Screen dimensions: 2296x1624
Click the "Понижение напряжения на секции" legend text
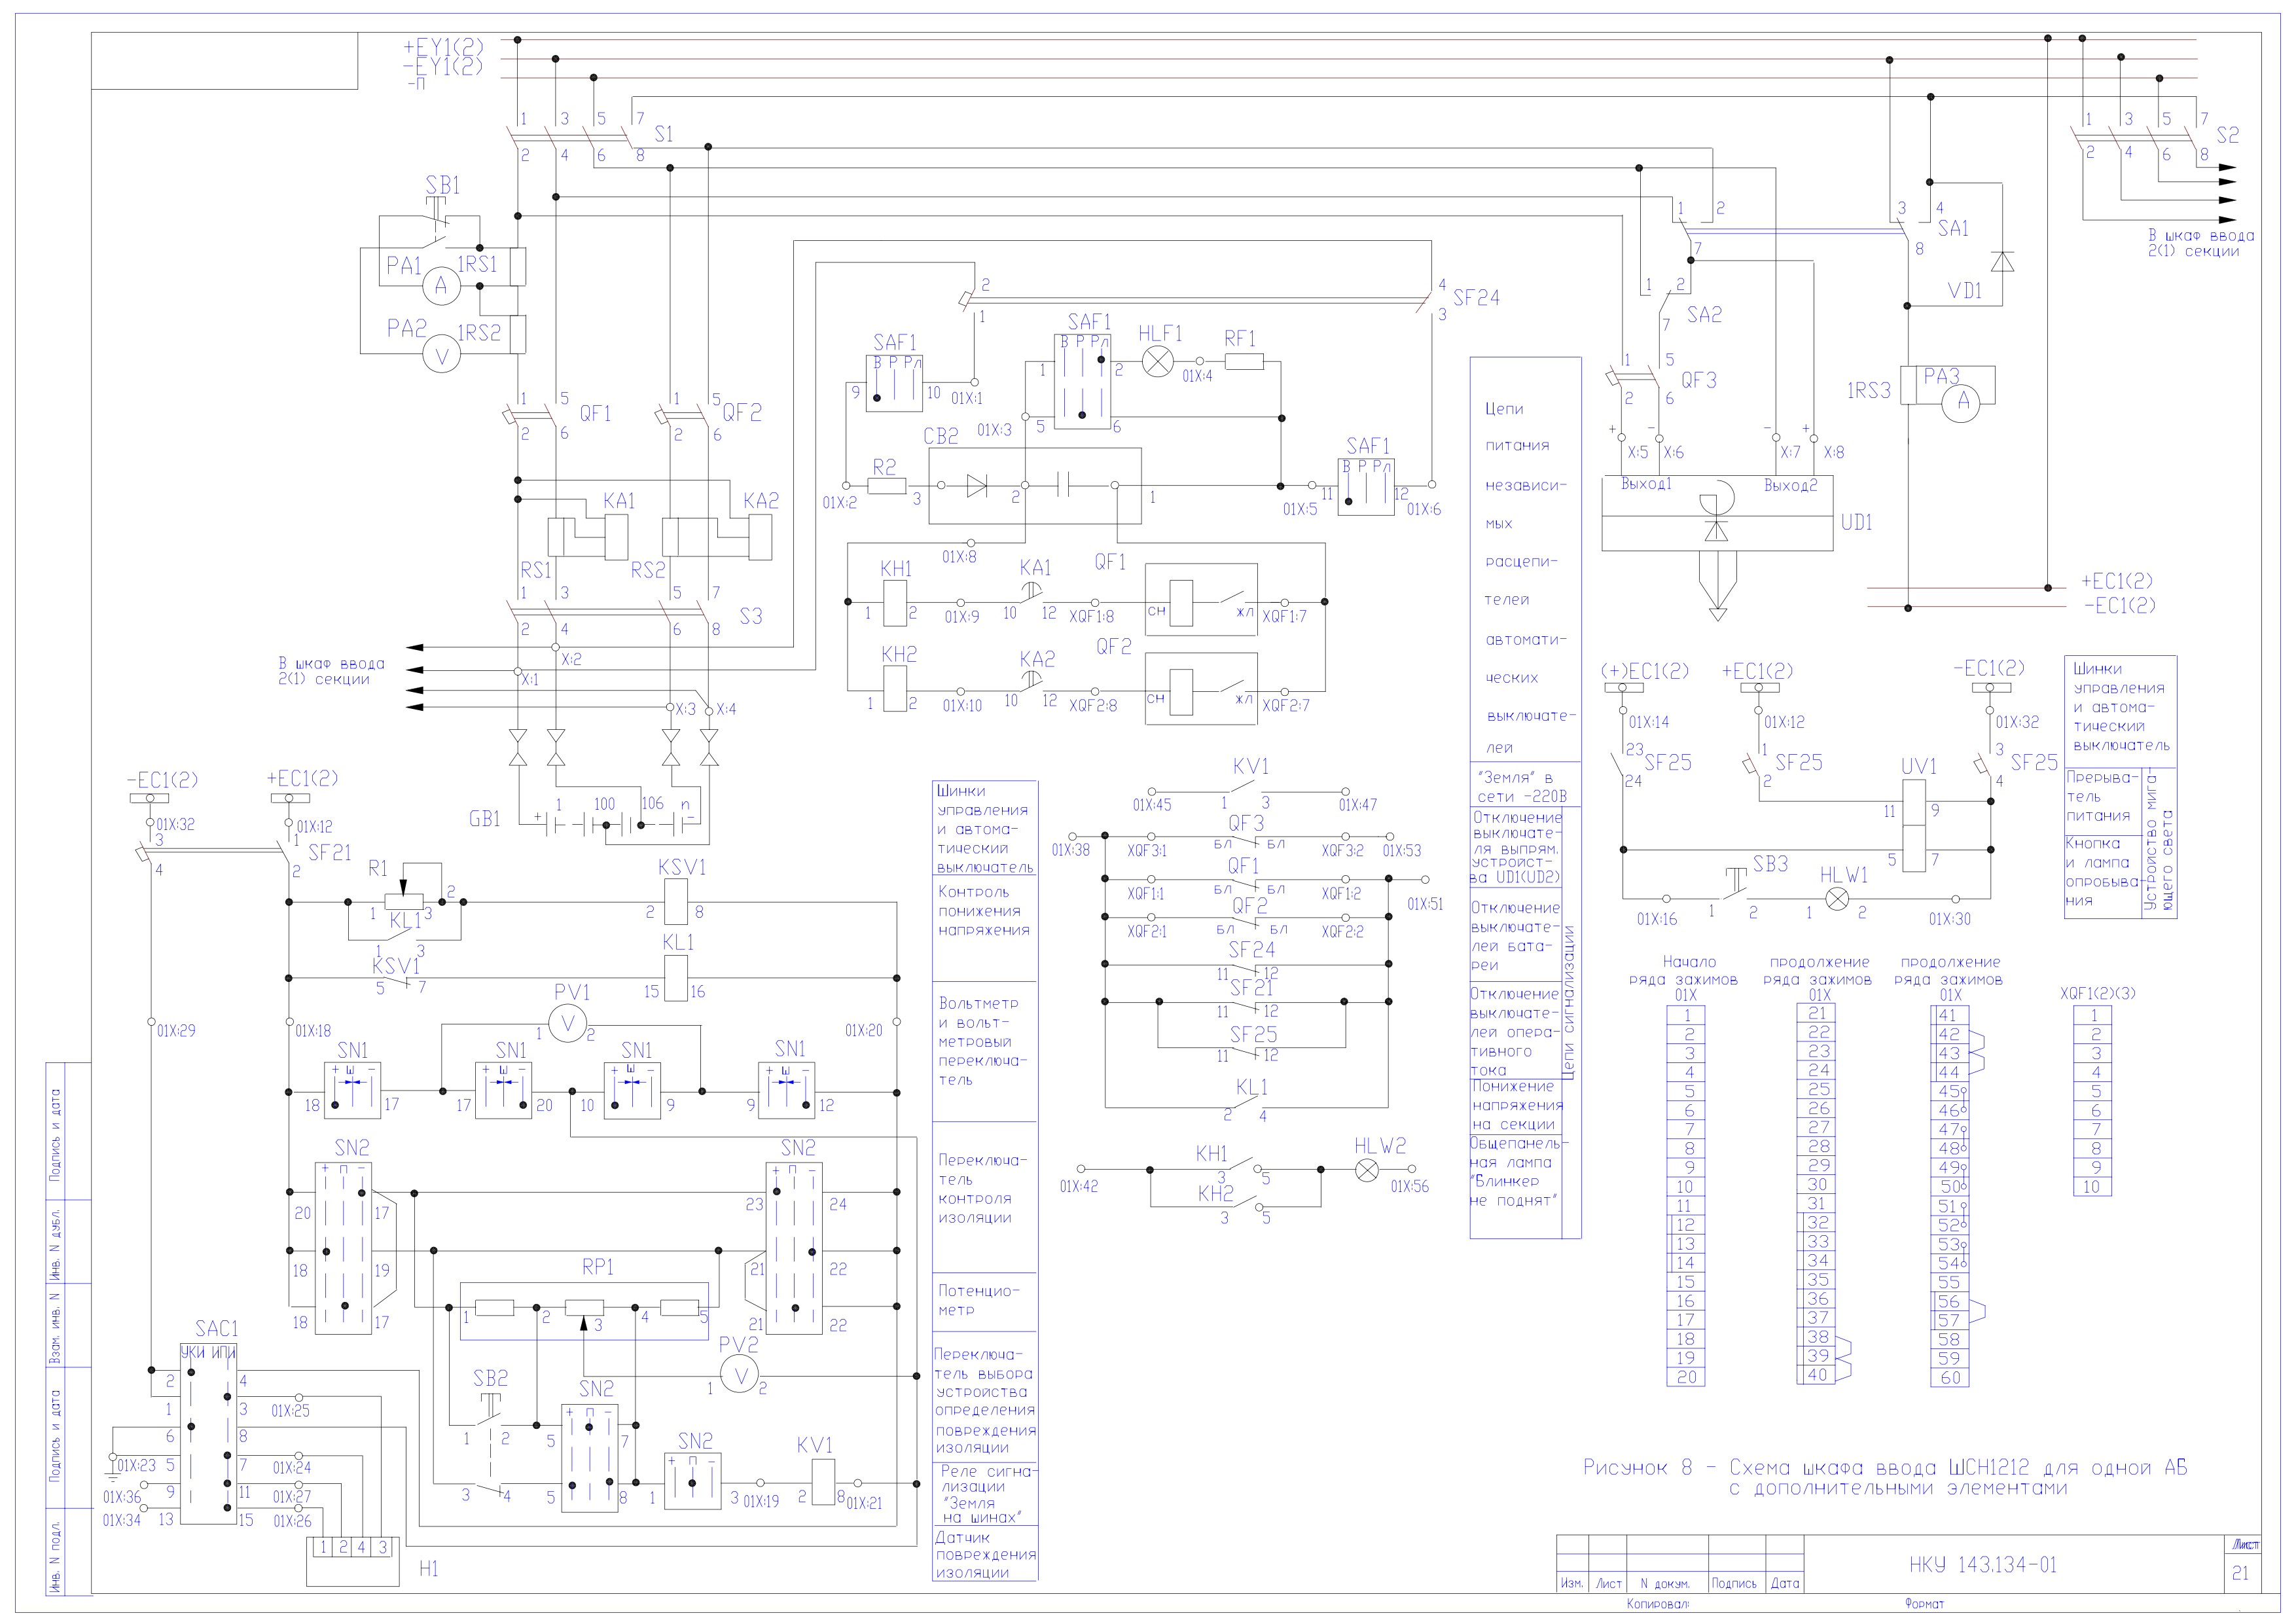(1517, 1105)
